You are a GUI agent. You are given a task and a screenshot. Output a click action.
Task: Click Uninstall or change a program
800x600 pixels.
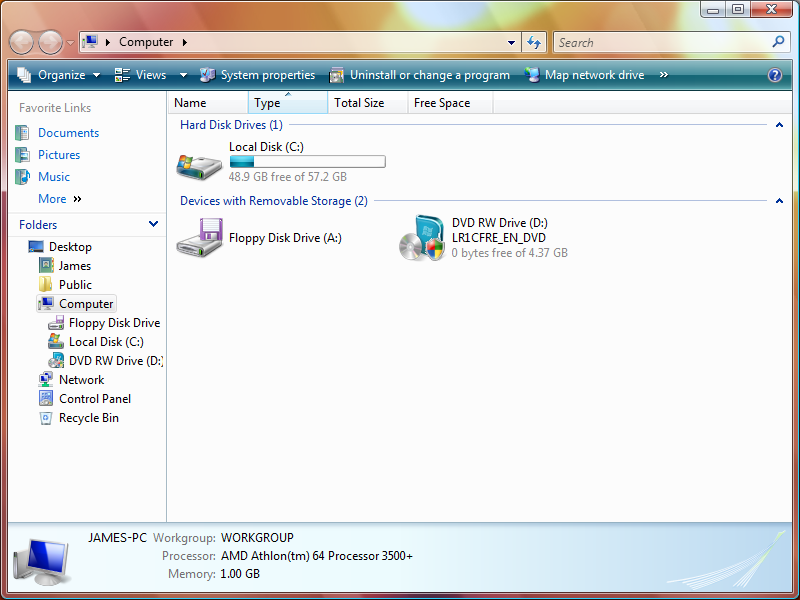[419, 75]
